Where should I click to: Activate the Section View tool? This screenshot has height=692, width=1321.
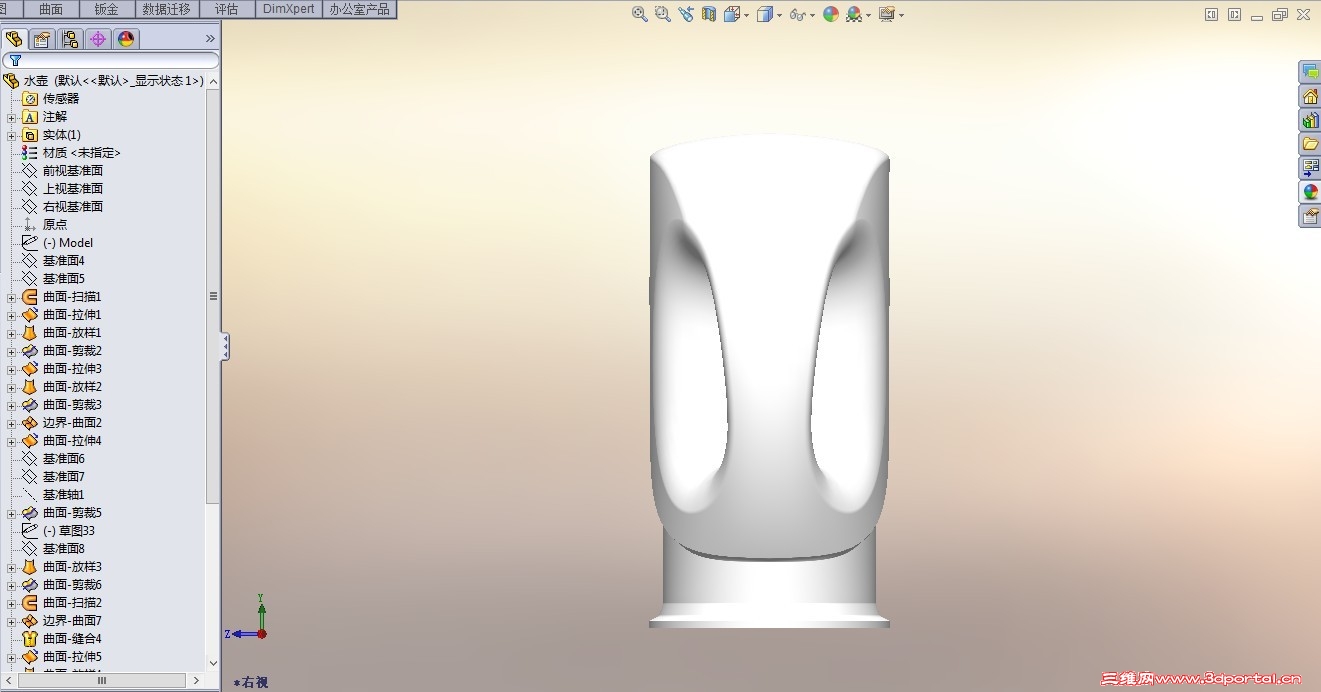coord(709,14)
